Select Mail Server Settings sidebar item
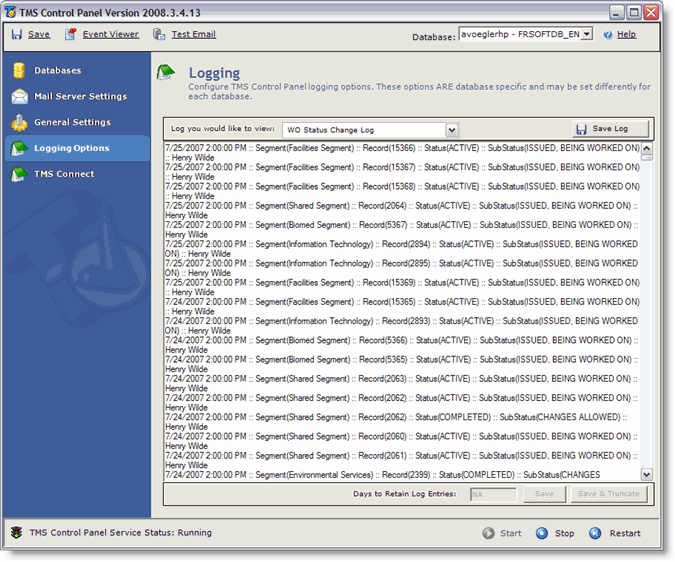The height and width of the screenshot is (562, 675). click(x=77, y=96)
